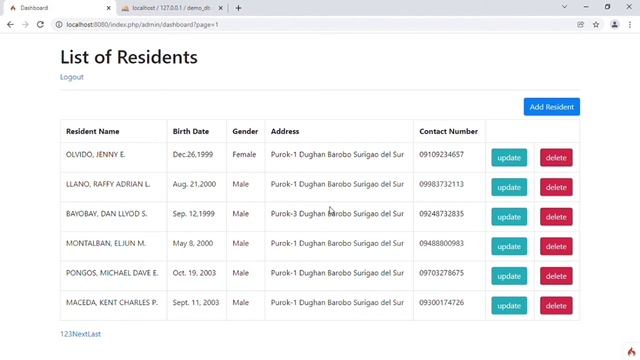Click contact number 09703278675
The image size is (640, 360).
[x=441, y=273]
